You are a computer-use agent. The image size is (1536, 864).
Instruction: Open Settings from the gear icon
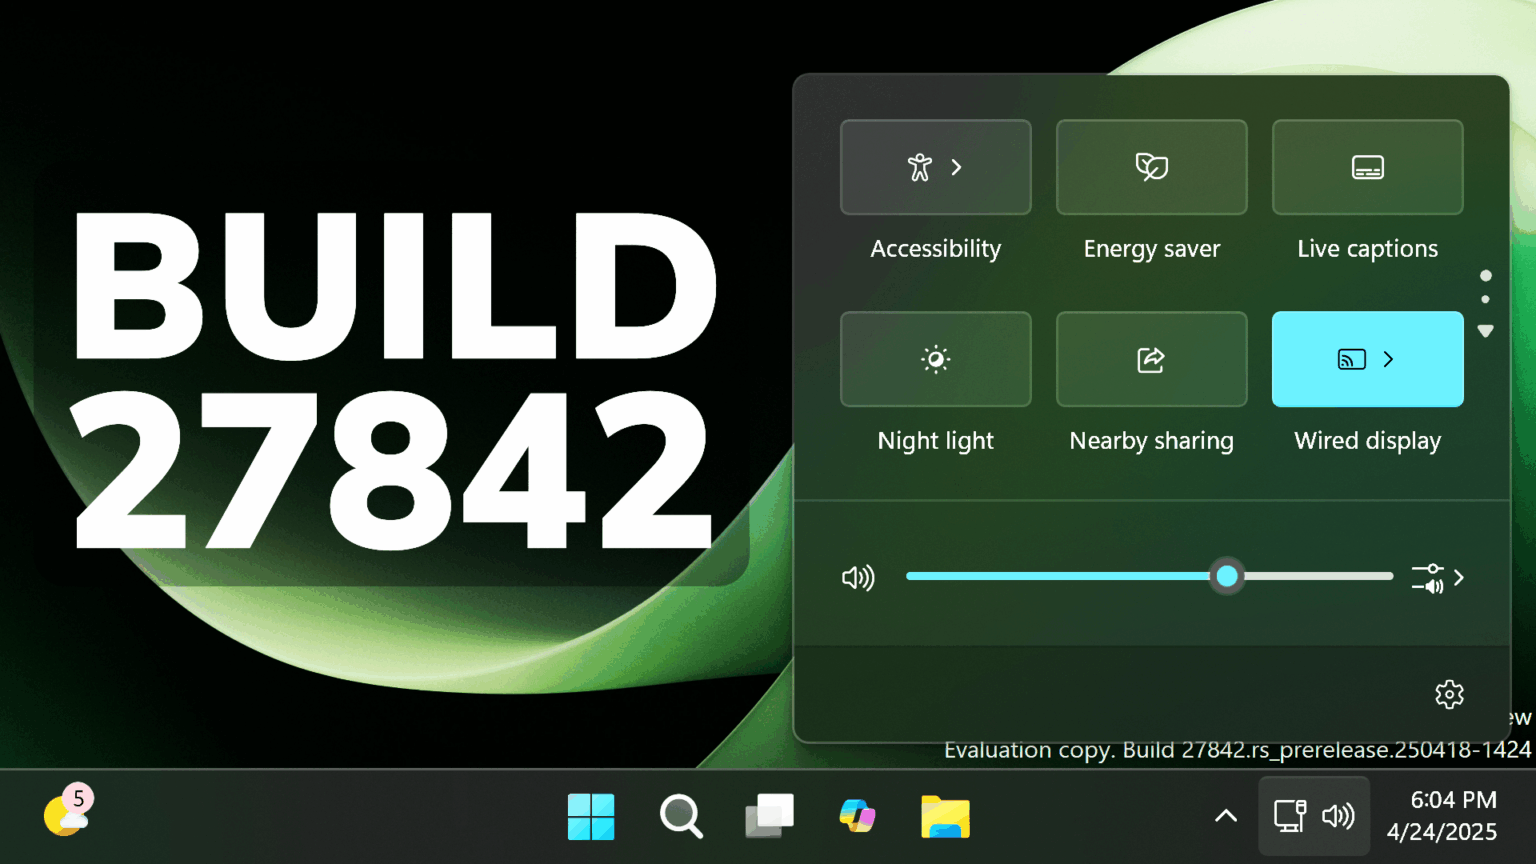click(x=1448, y=694)
